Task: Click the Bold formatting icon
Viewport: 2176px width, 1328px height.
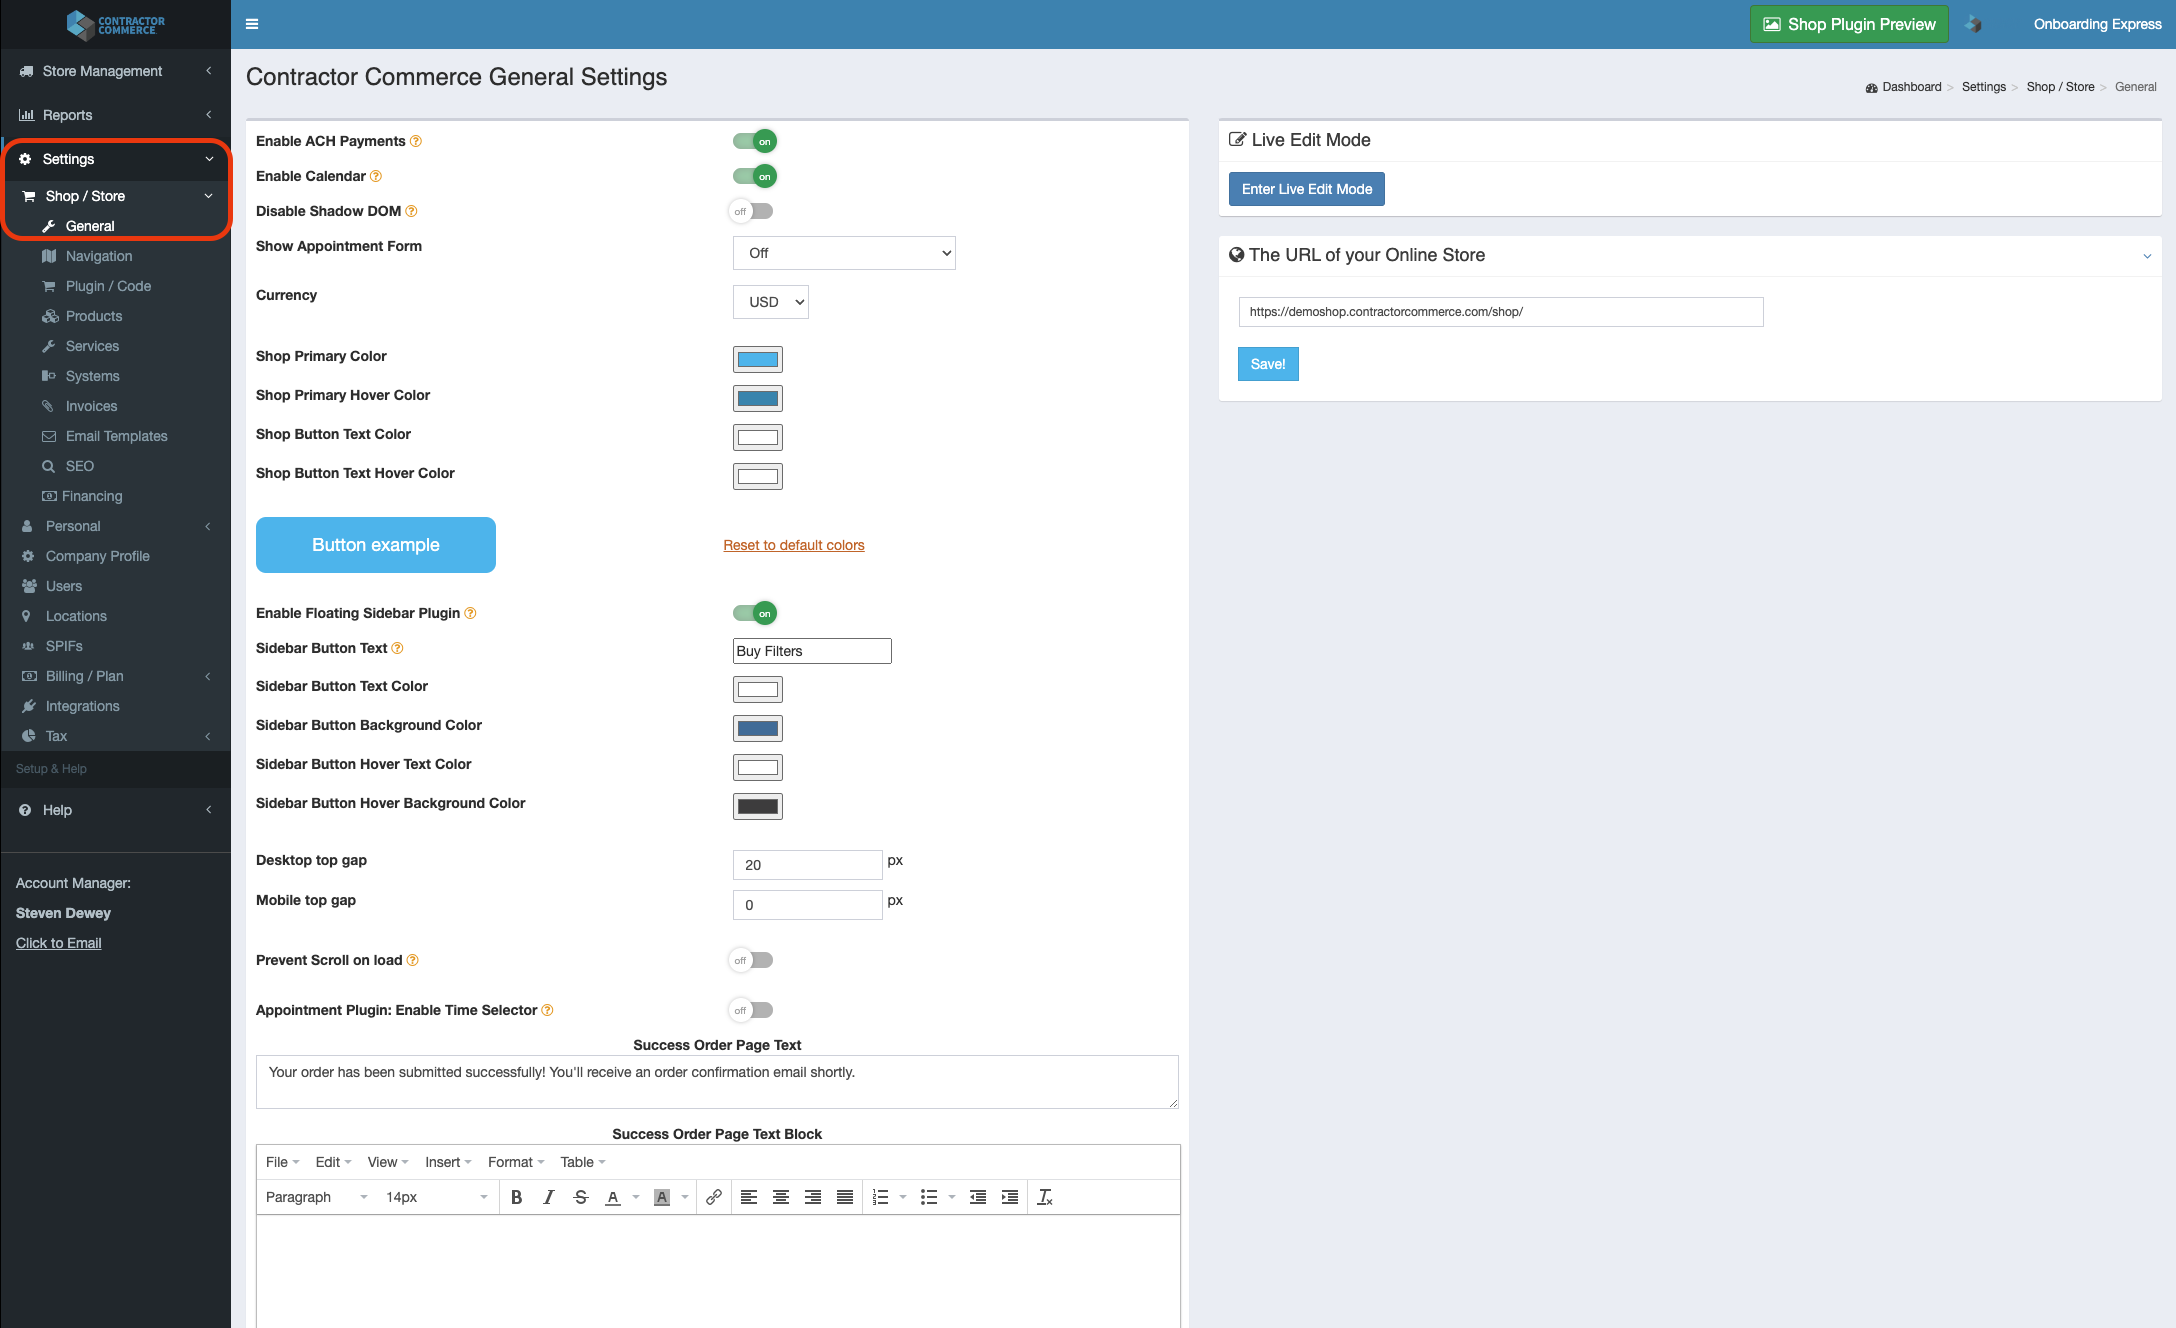Action: (517, 1197)
